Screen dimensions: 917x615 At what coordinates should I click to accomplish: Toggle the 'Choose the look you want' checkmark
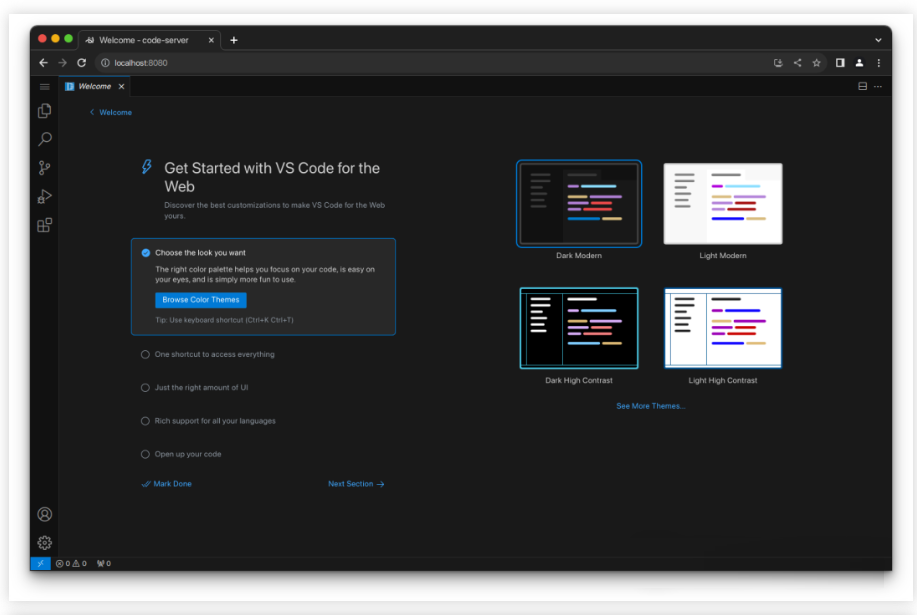(146, 253)
